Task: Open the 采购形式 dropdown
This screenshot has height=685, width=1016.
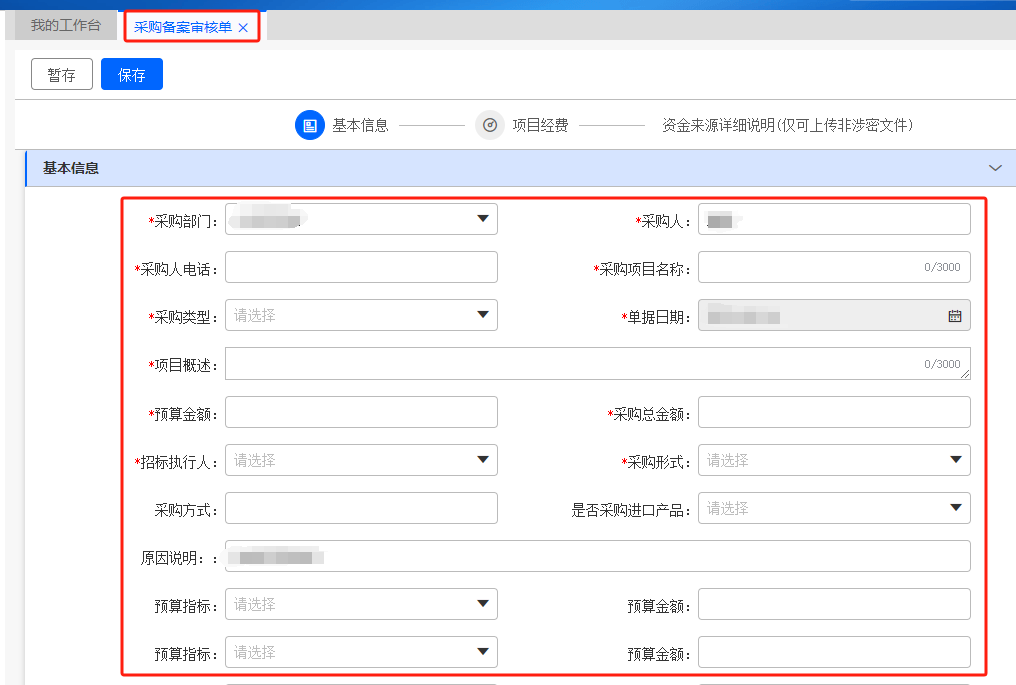Action: [833, 461]
